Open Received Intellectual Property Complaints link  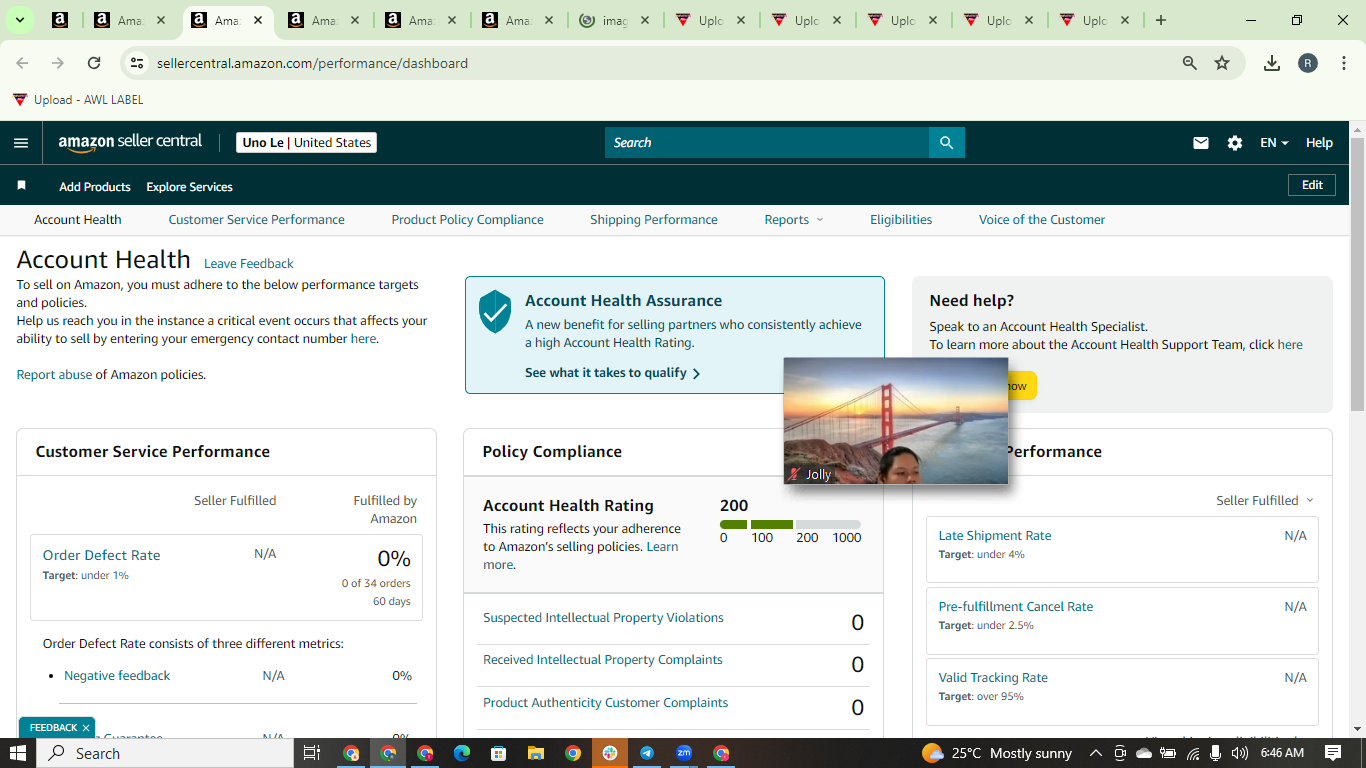point(602,660)
